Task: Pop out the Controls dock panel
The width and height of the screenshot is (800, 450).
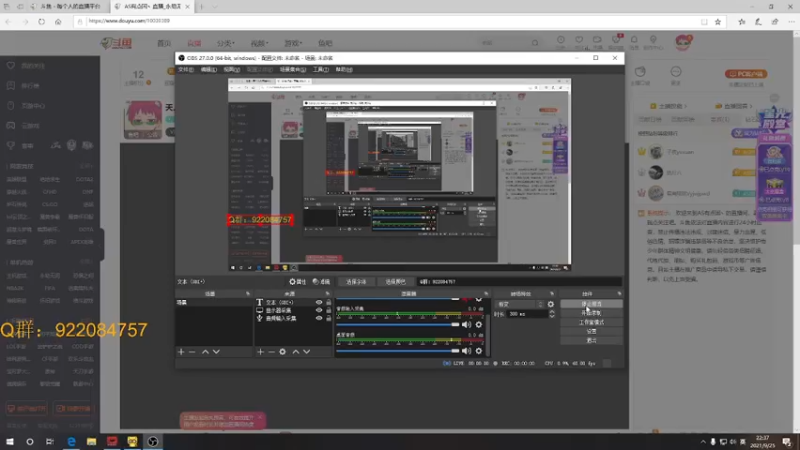Action: 619,294
